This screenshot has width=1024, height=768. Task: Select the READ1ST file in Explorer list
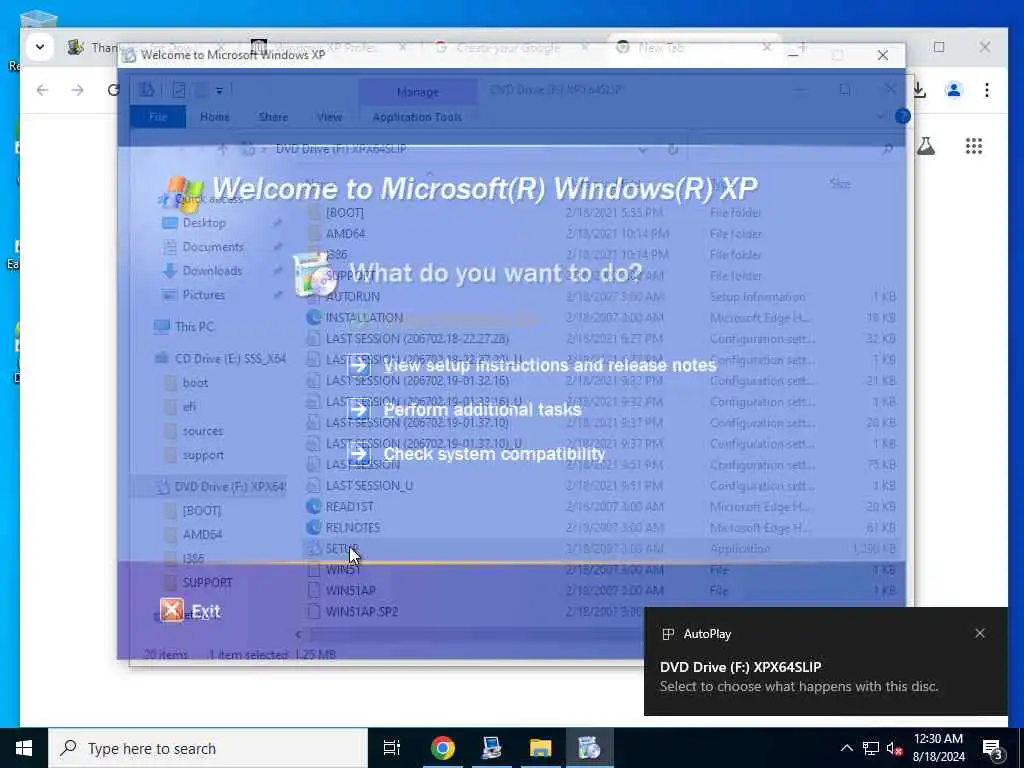click(x=349, y=507)
